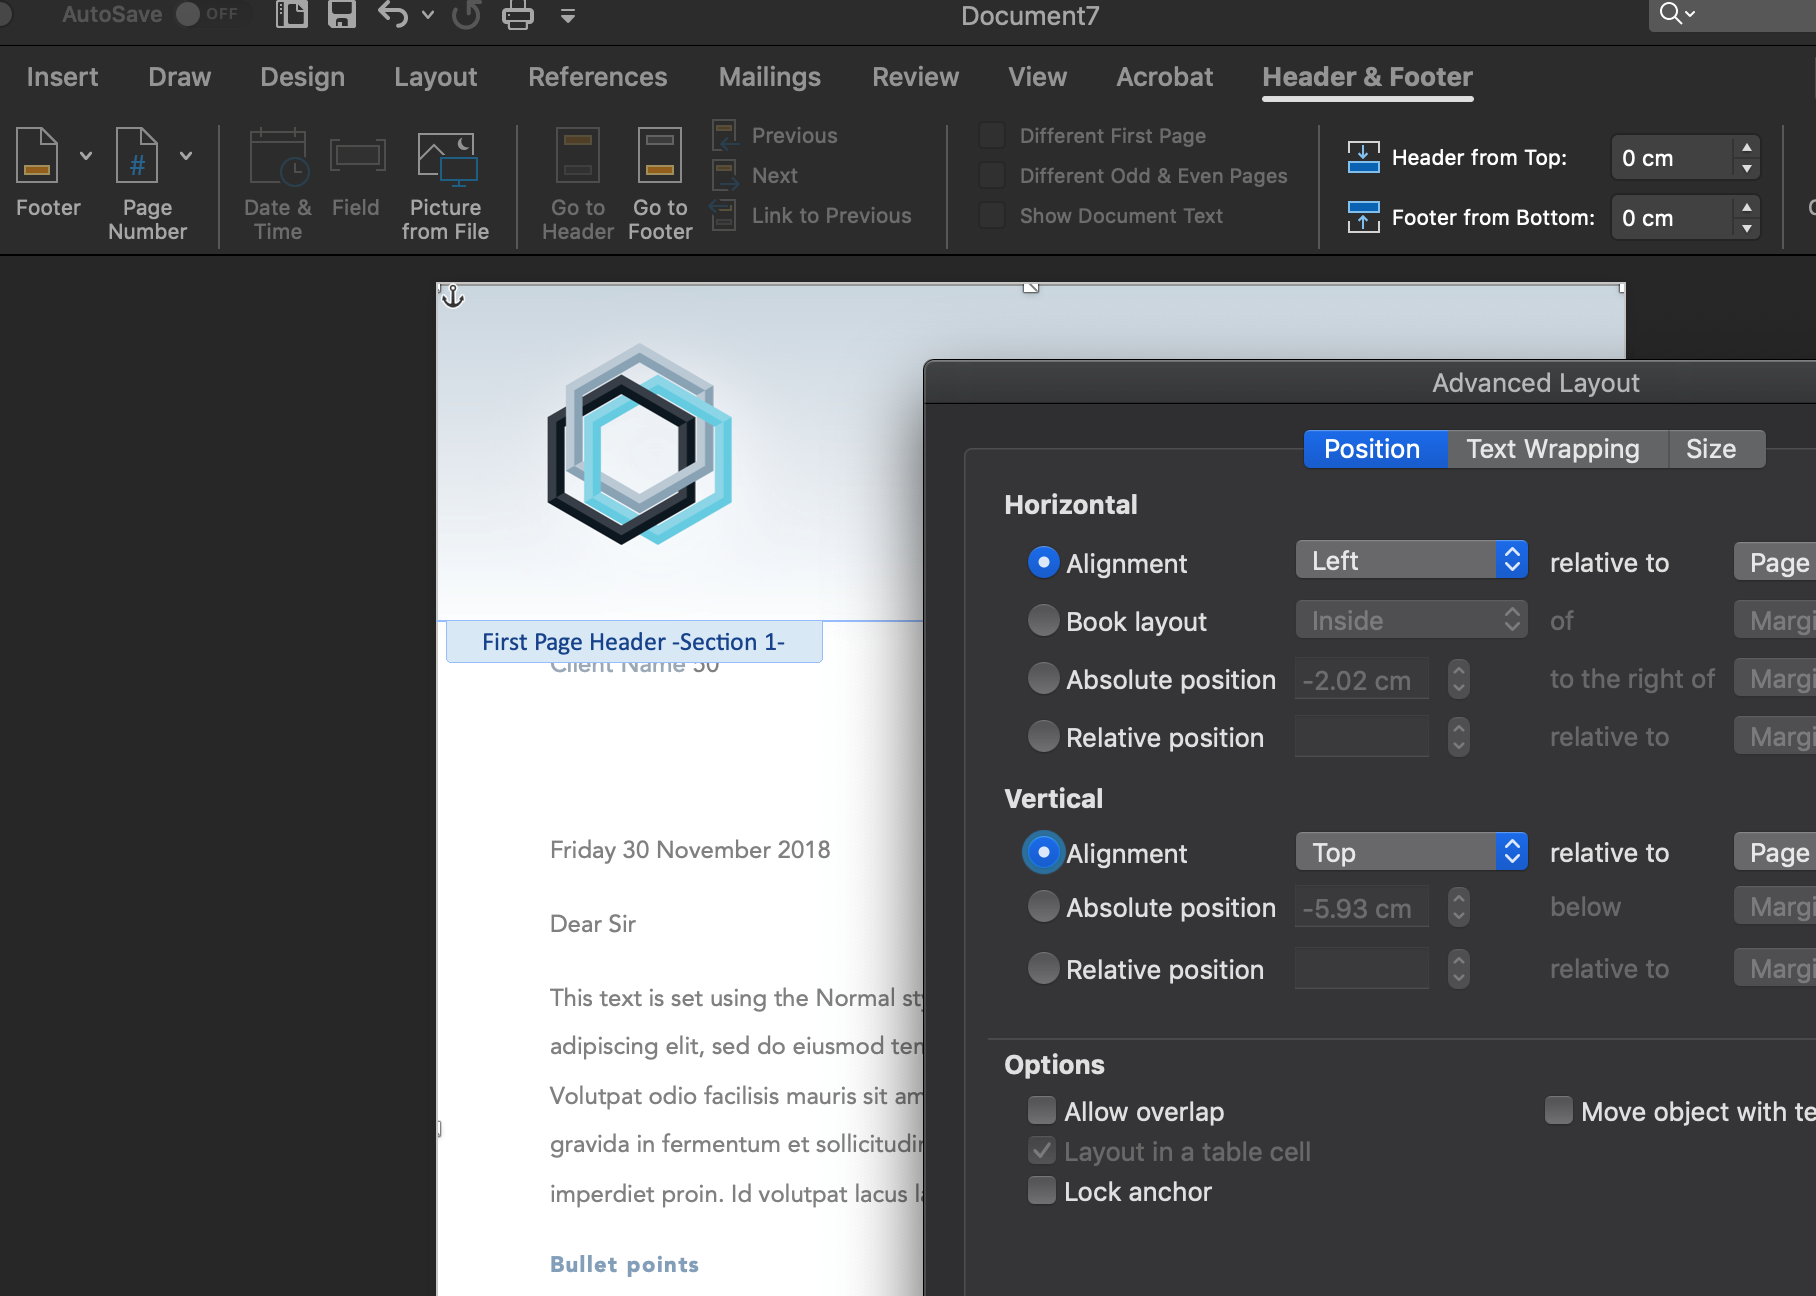This screenshot has width=1816, height=1296.
Task: Click the Print icon
Action: coord(517,15)
